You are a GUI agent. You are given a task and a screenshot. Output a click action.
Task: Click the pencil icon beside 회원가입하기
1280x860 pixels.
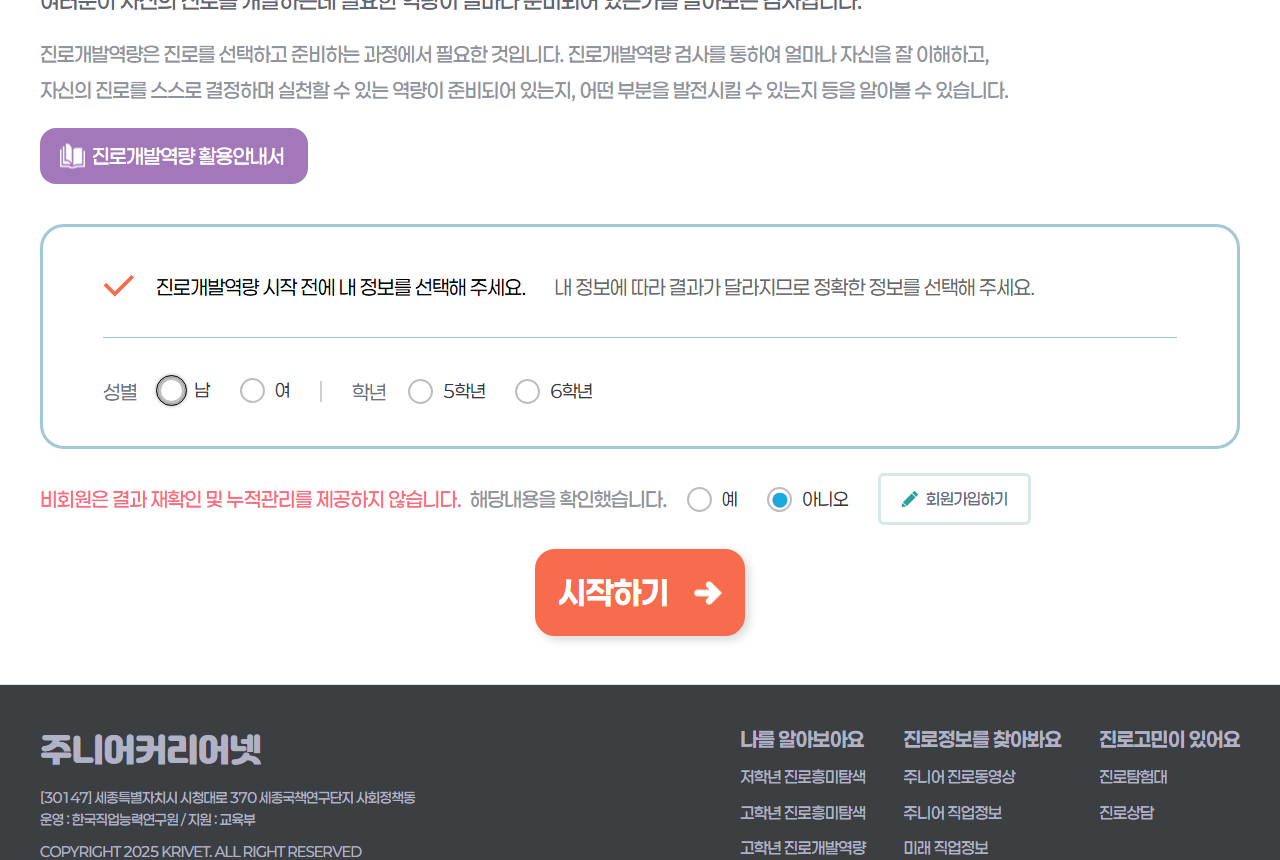909,499
